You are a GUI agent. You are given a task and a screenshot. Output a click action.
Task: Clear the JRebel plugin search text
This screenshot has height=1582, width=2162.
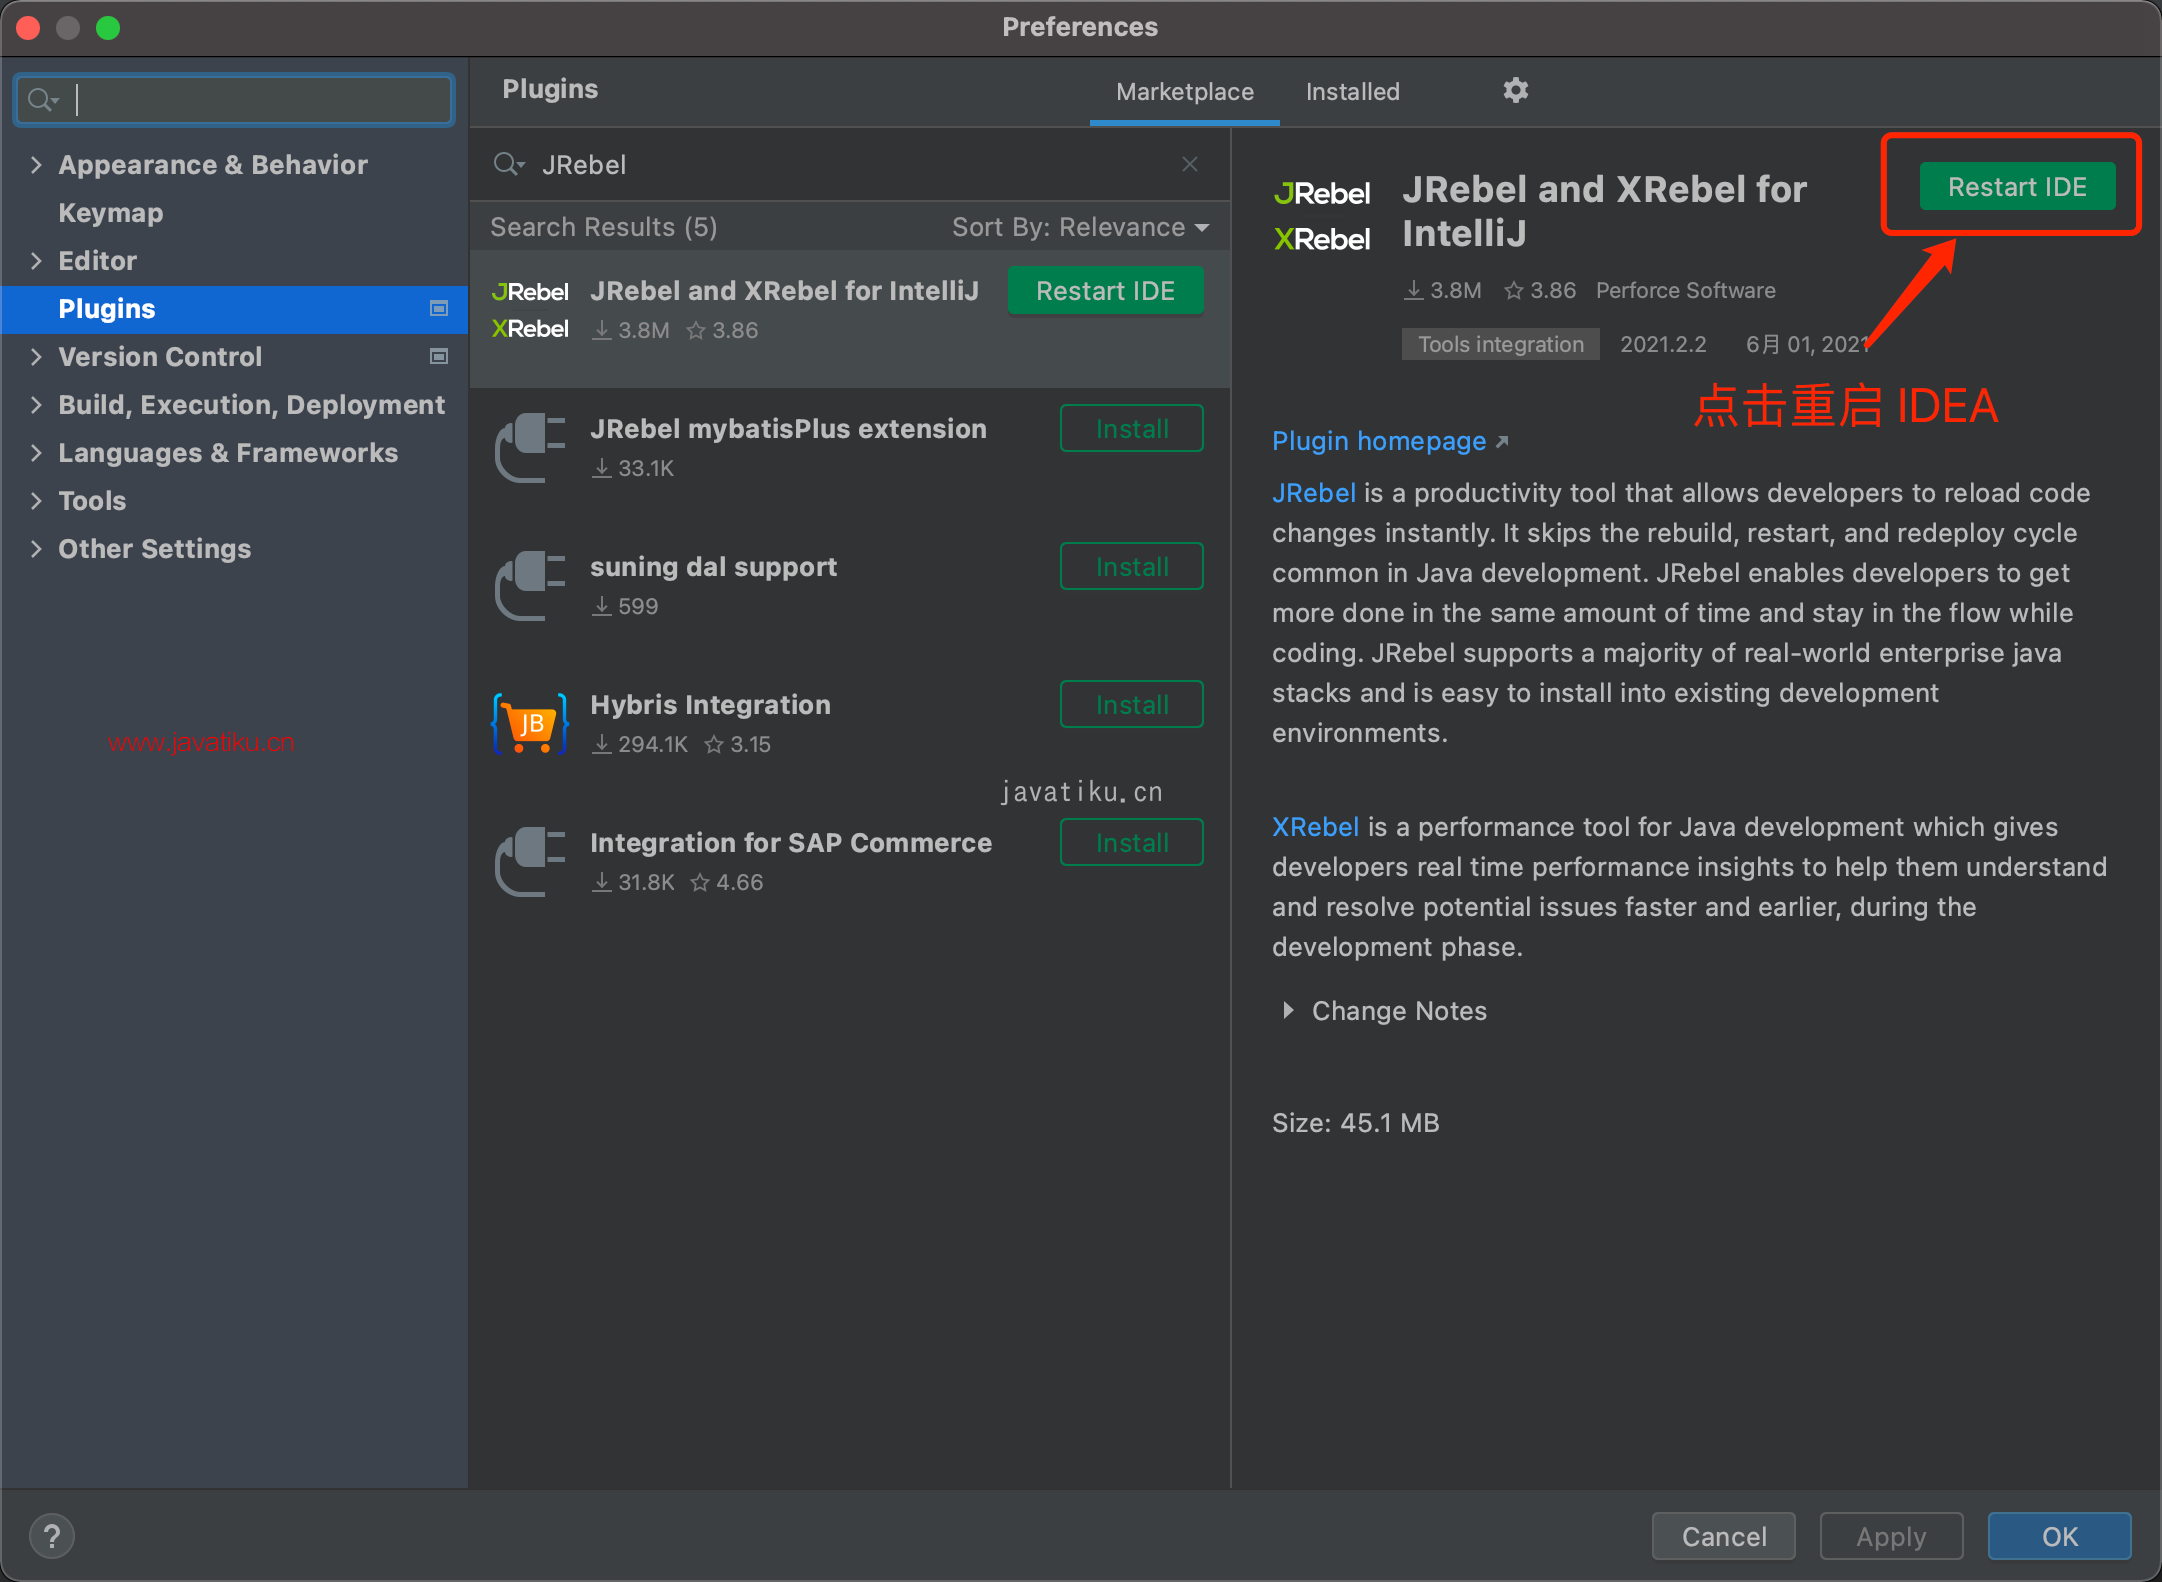1190,164
